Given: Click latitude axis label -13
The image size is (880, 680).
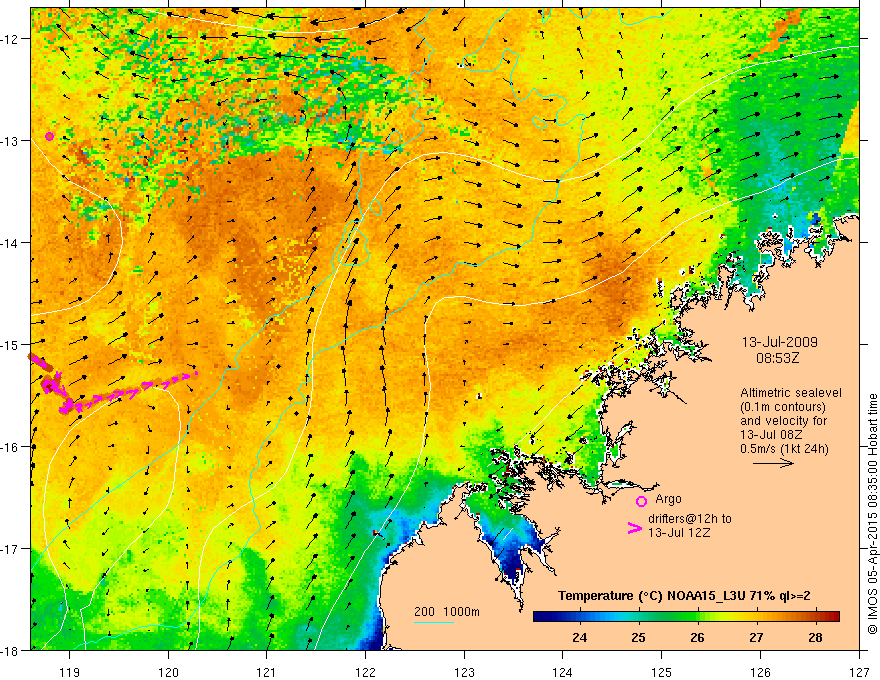Looking at the screenshot, I should [11, 141].
